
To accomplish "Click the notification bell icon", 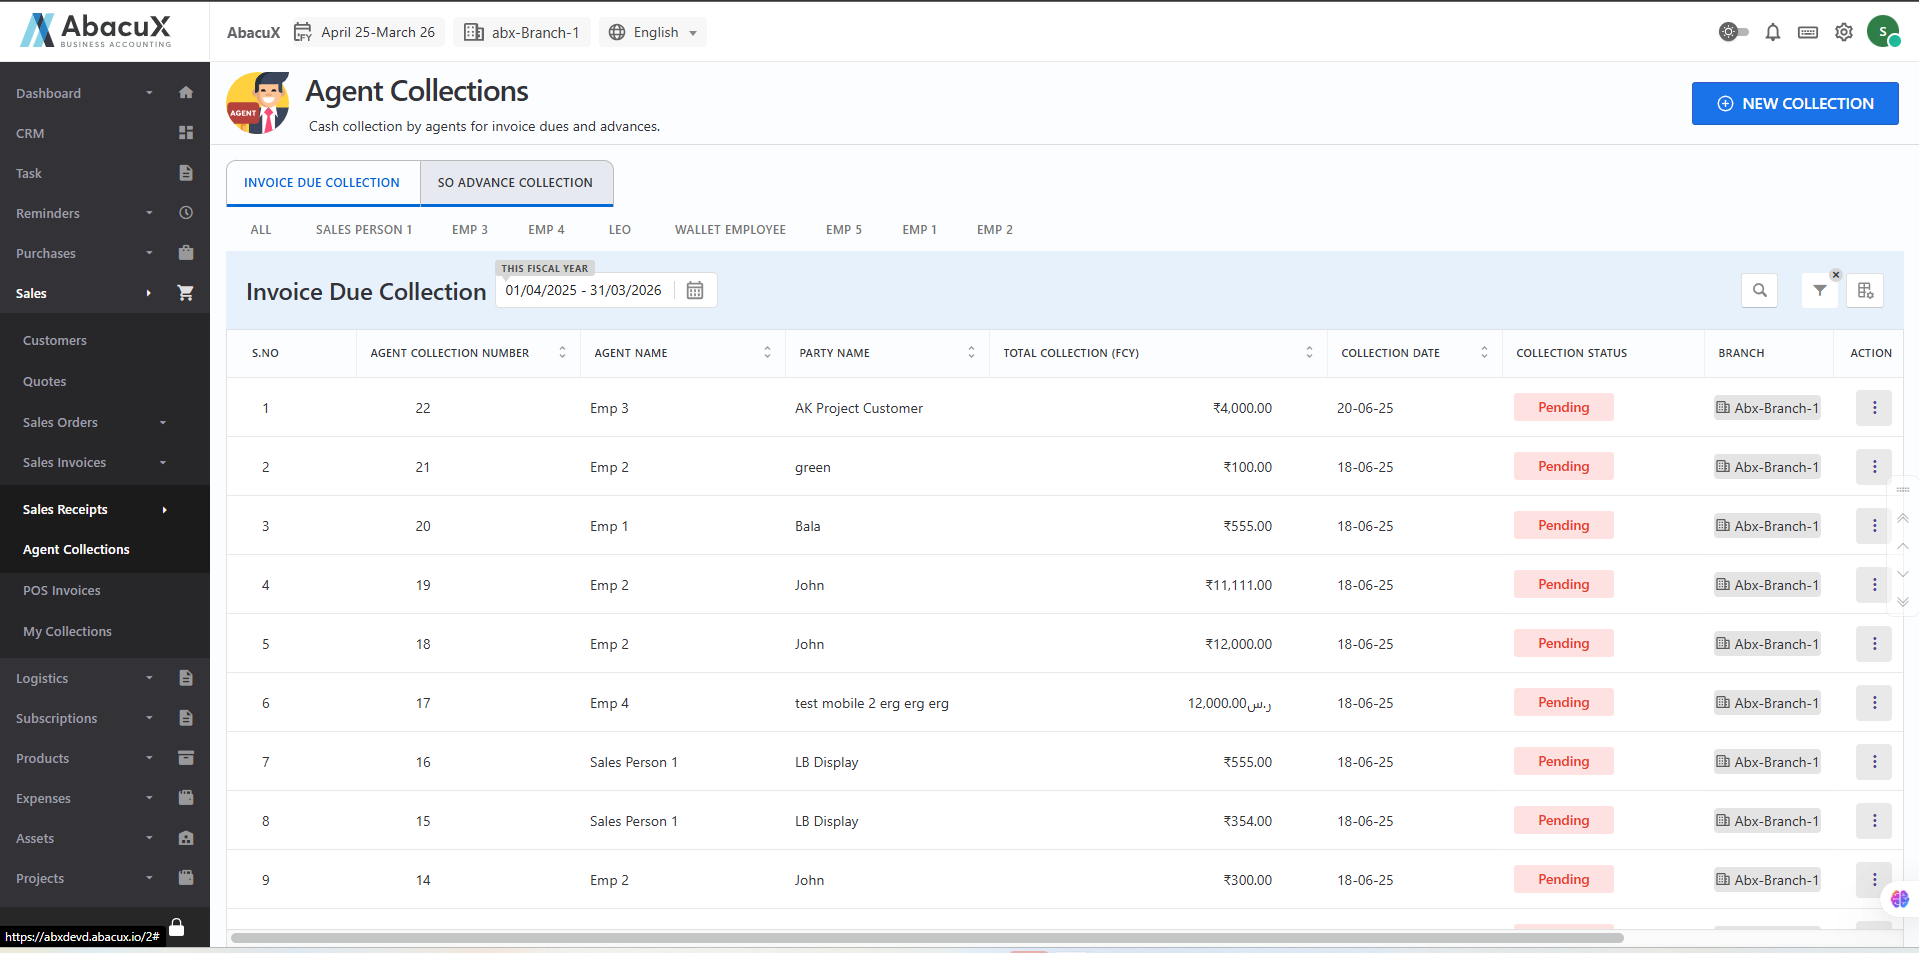I will [1772, 32].
